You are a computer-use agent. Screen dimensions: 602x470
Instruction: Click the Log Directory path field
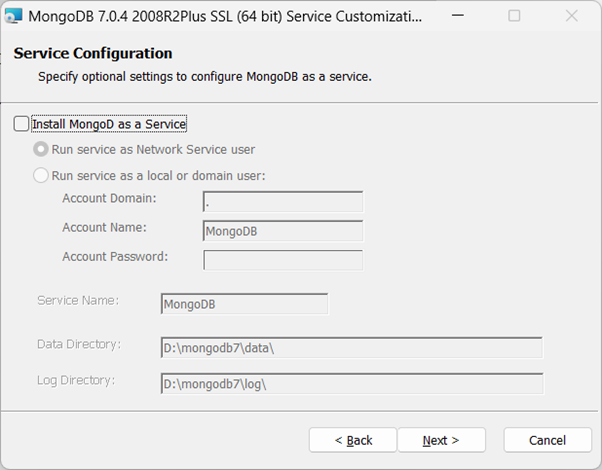click(x=351, y=384)
